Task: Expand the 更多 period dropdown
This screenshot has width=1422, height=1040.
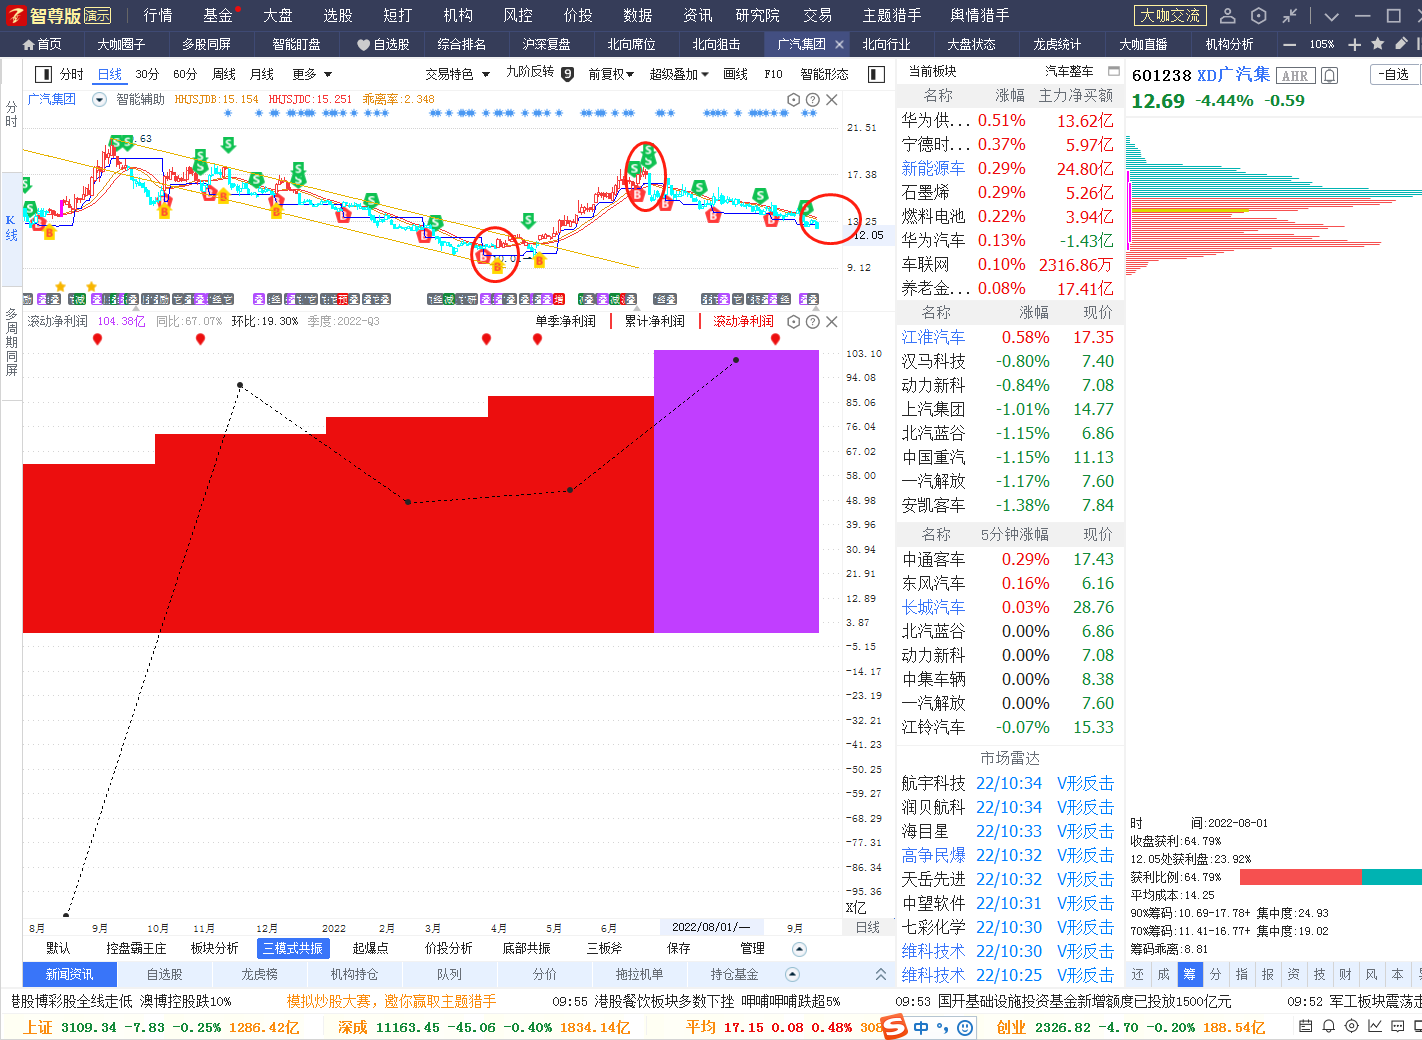Action: 312,74
